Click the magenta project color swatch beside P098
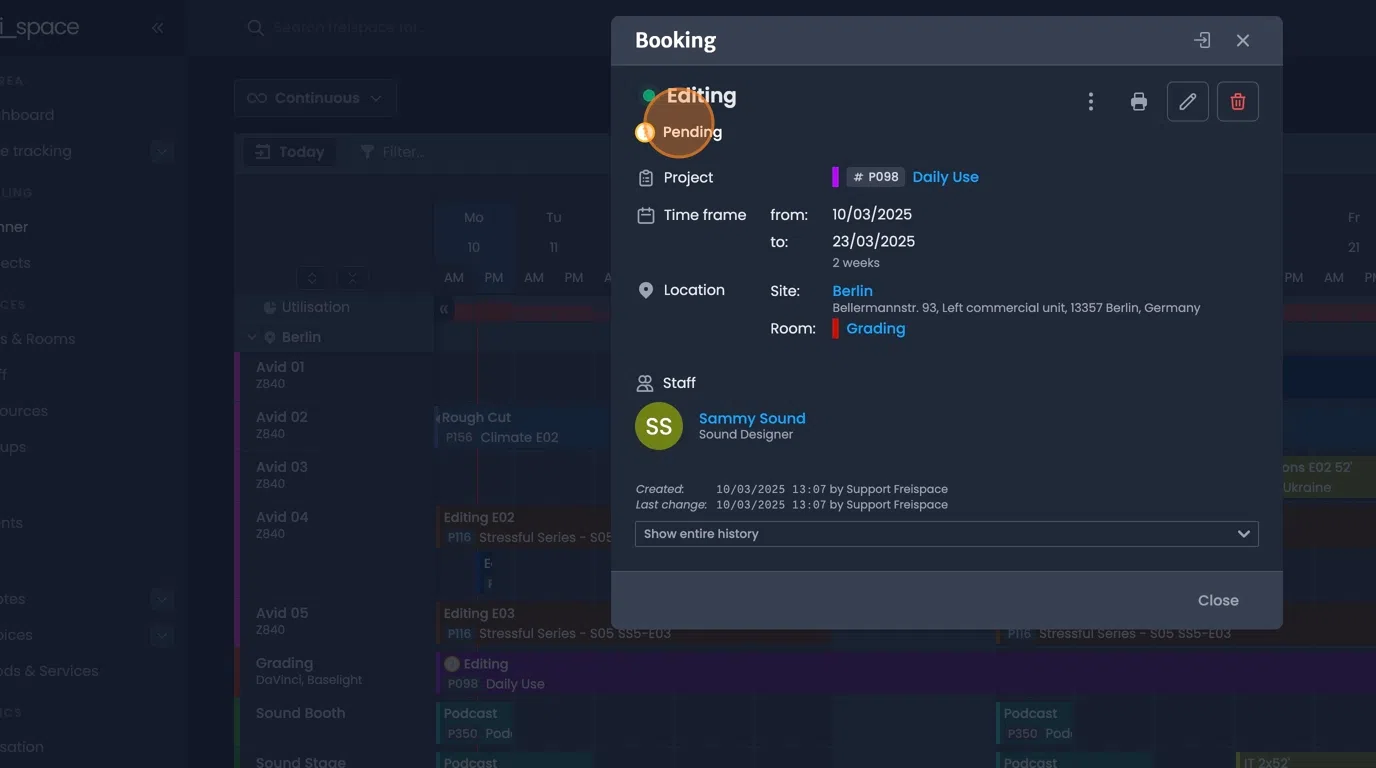The width and height of the screenshot is (1376, 768). click(x=838, y=176)
